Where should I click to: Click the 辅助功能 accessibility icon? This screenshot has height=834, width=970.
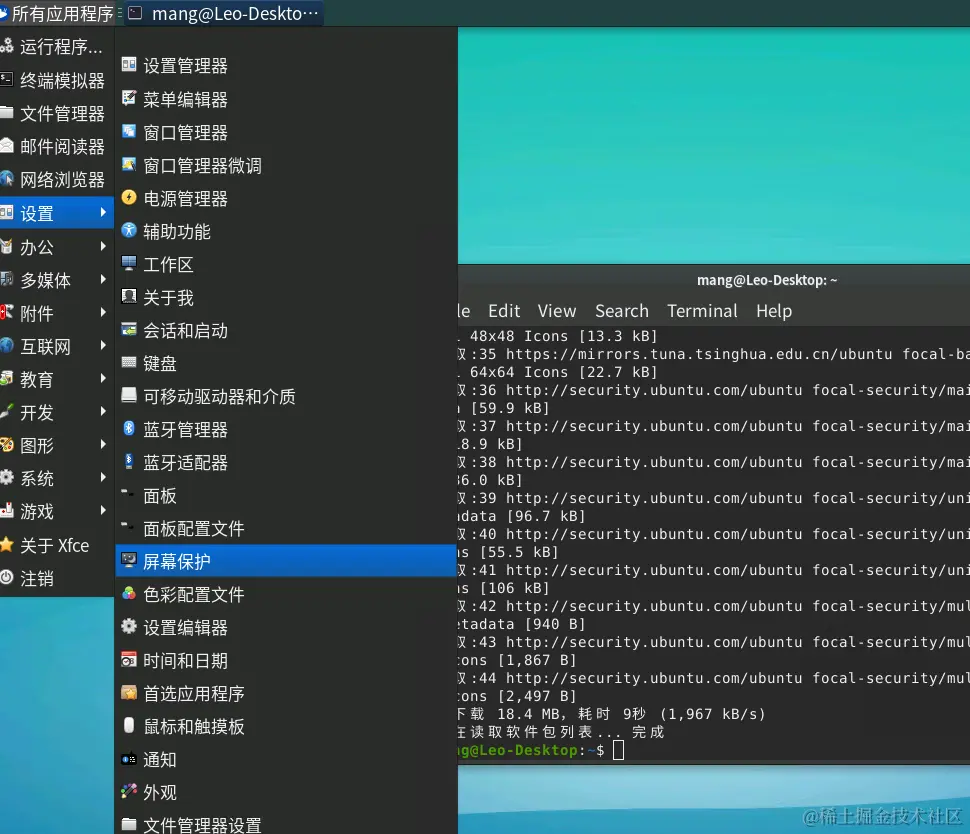(x=129, y=230)
